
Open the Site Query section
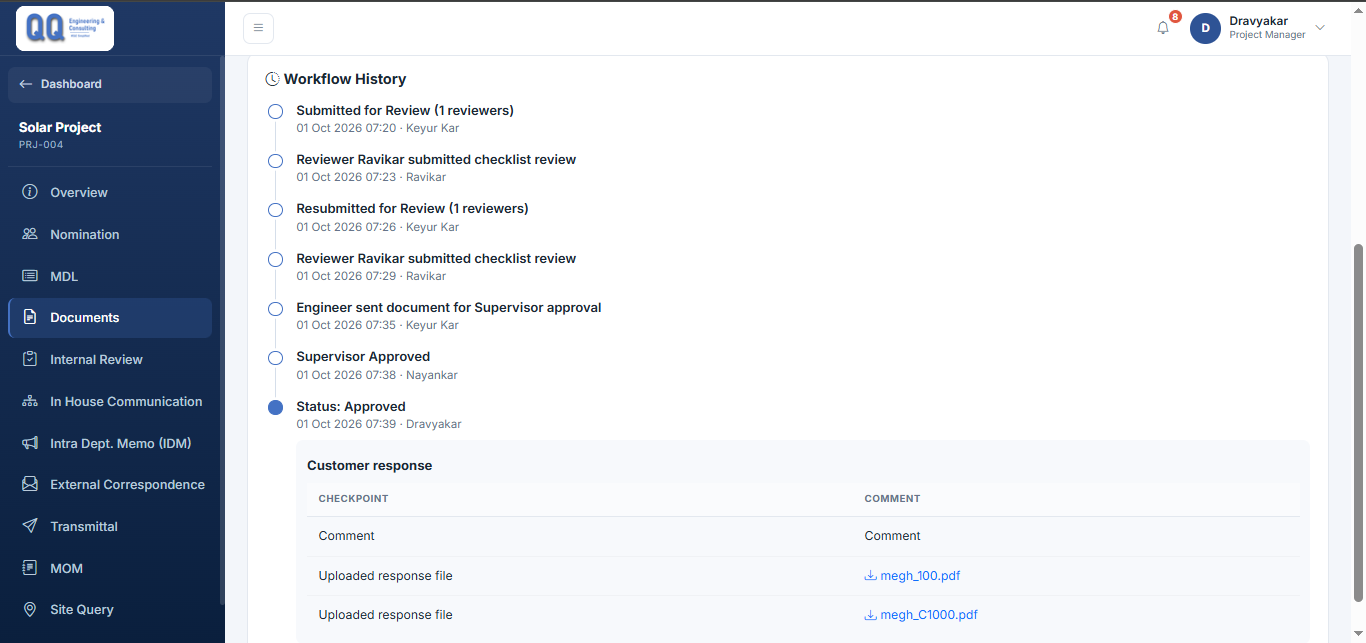point(110,609)
